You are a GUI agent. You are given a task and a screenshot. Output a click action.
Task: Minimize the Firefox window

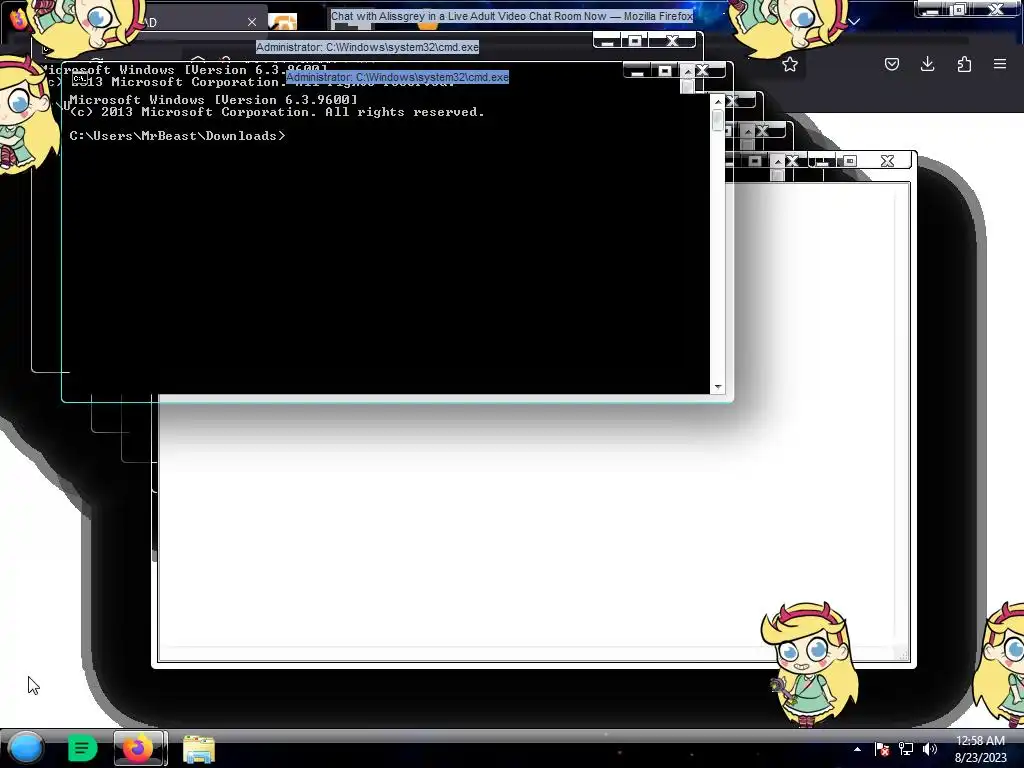(931, 9)
